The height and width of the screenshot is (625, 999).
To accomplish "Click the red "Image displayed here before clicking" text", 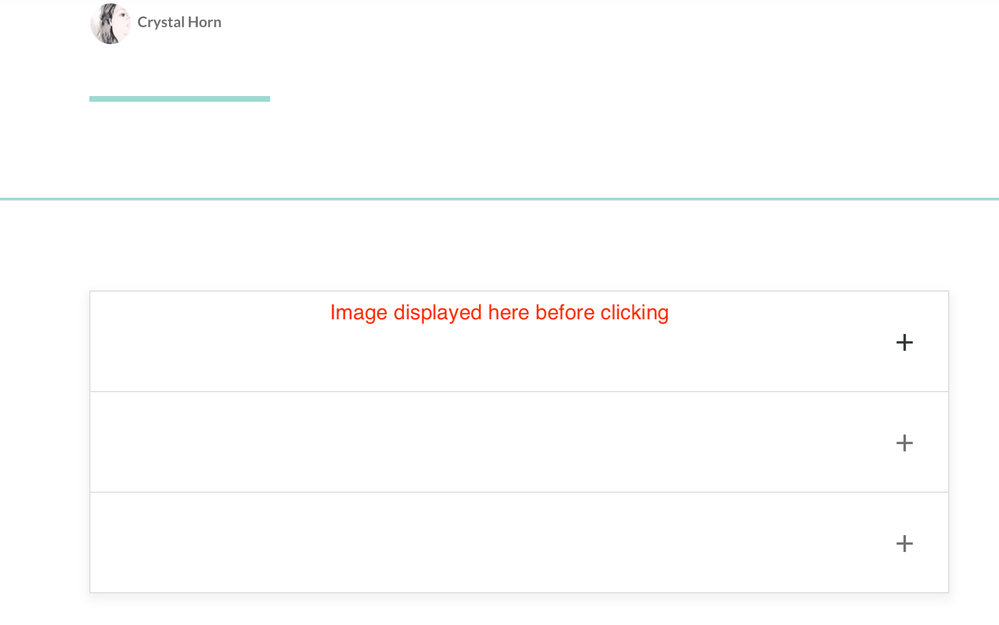I will point(499,313).
